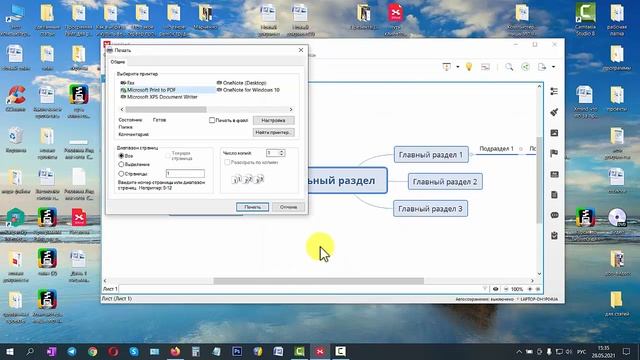Click the Печать button

252,207
